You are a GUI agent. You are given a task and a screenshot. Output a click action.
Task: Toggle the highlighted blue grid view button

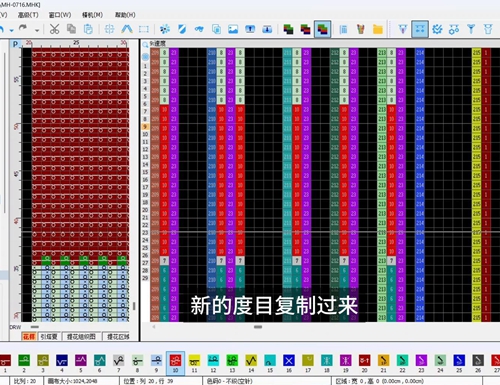420,29
